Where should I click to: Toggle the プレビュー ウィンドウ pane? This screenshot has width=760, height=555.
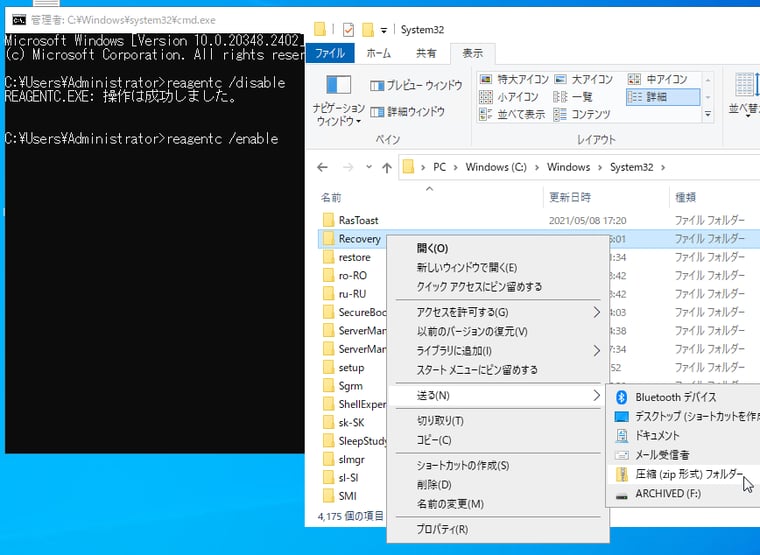416,86
